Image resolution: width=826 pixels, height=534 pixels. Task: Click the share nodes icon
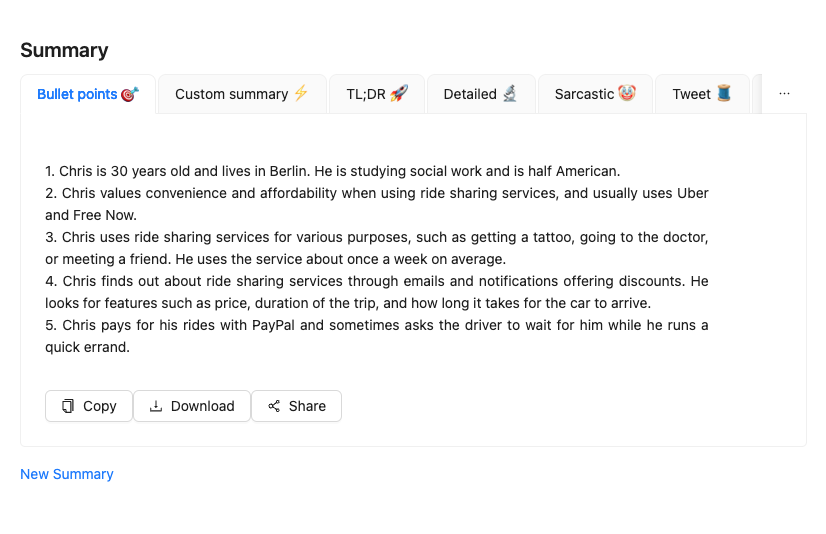point(274,406)
